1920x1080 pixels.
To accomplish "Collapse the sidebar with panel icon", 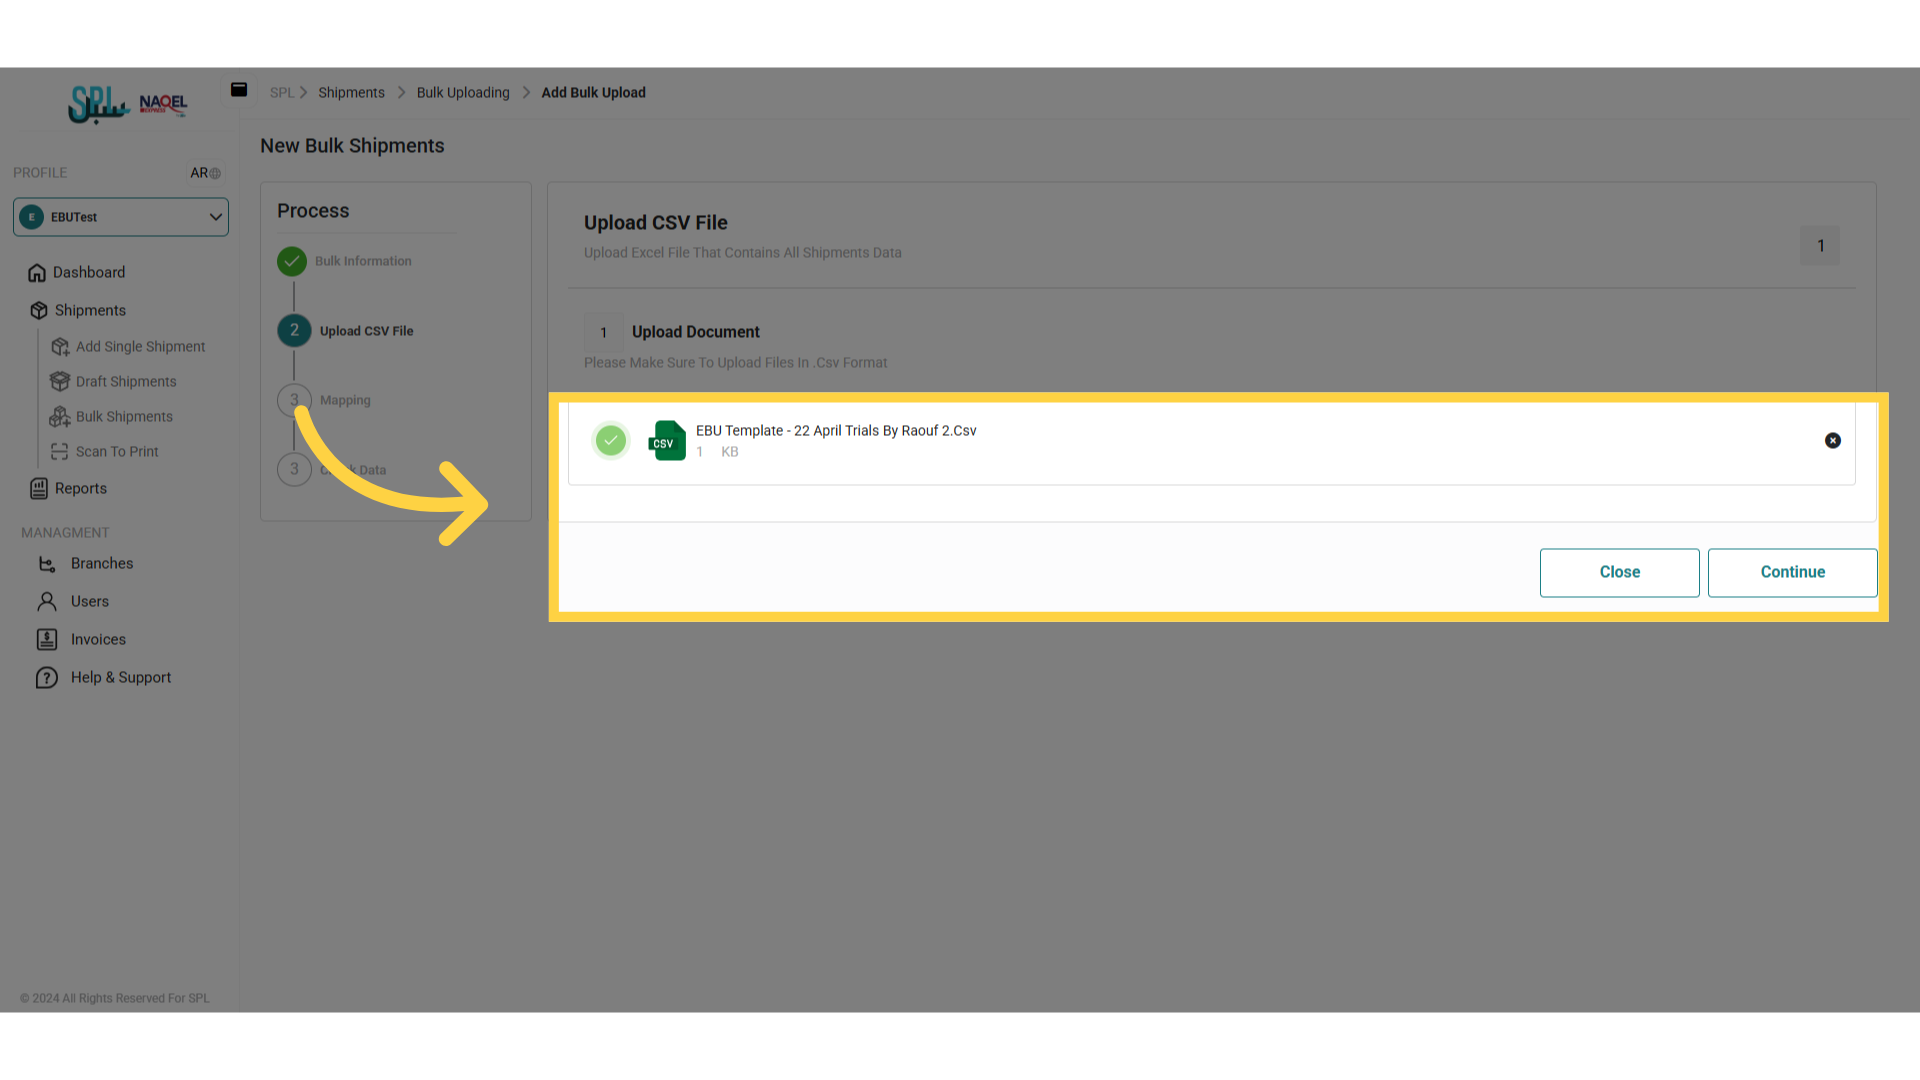I will [x=239, y=90].
